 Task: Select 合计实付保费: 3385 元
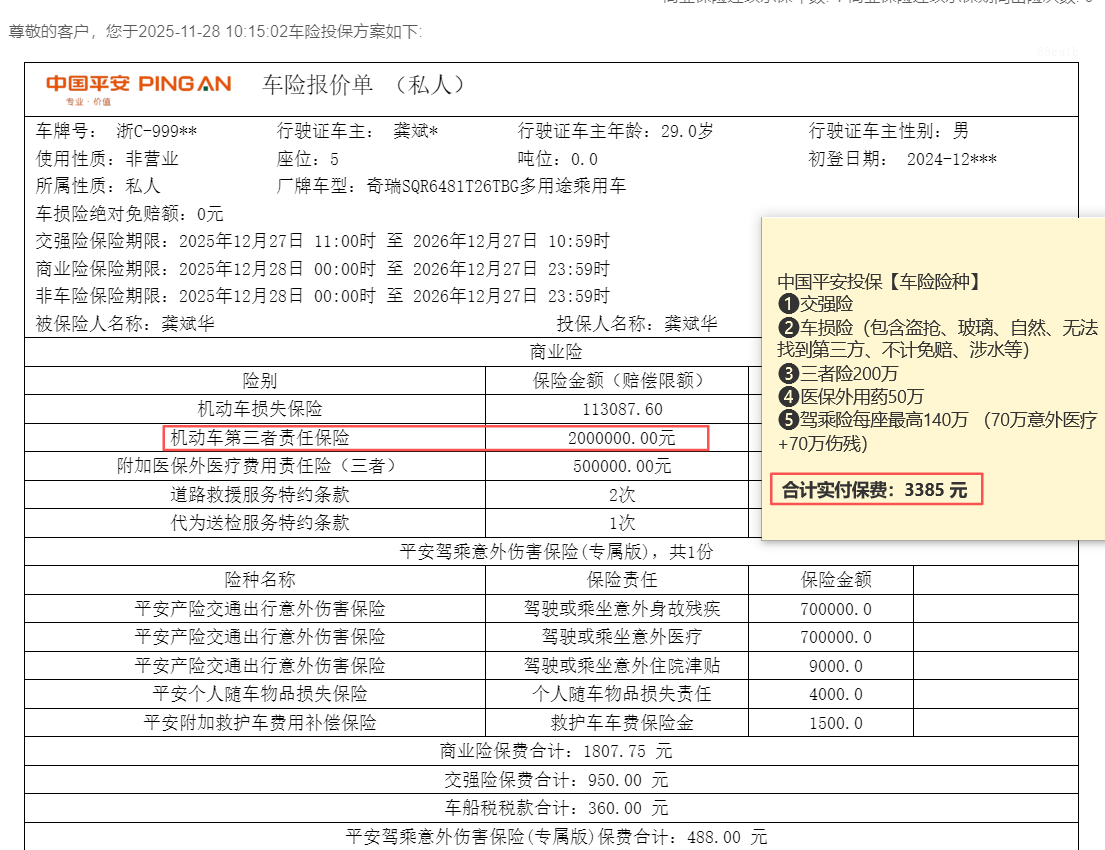click(x=875, y=489)
